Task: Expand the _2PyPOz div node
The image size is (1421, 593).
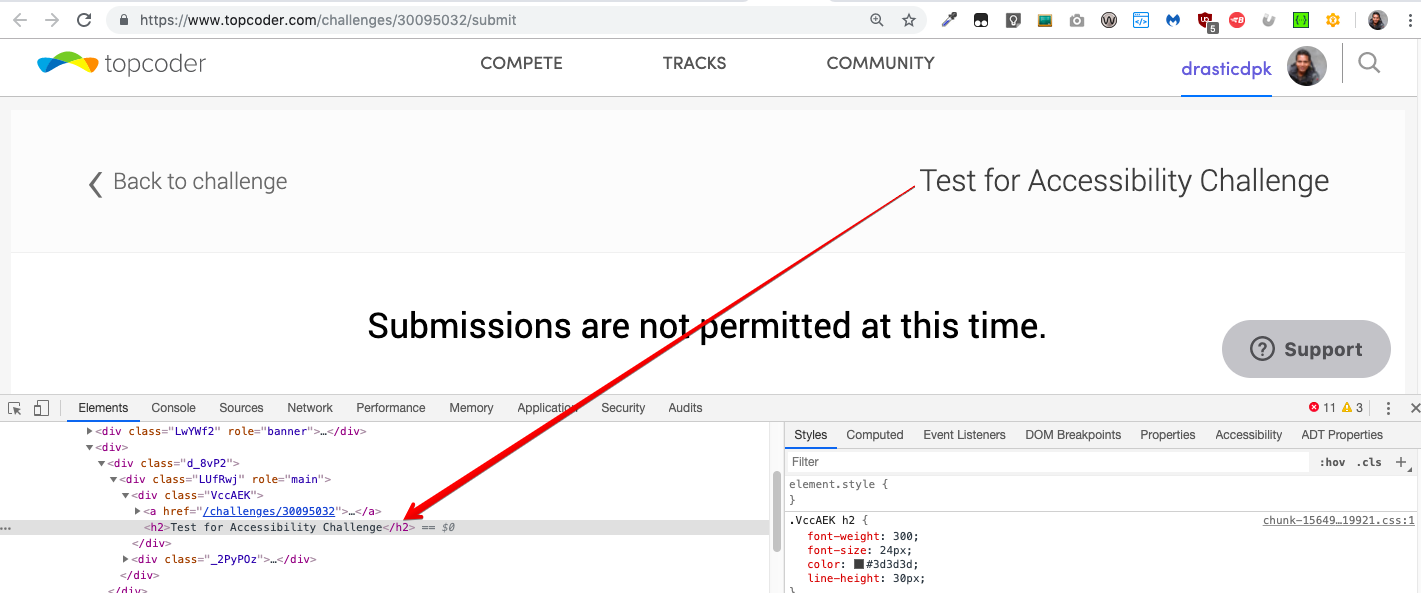Action: pyautogui.click(x=125, y=559)
